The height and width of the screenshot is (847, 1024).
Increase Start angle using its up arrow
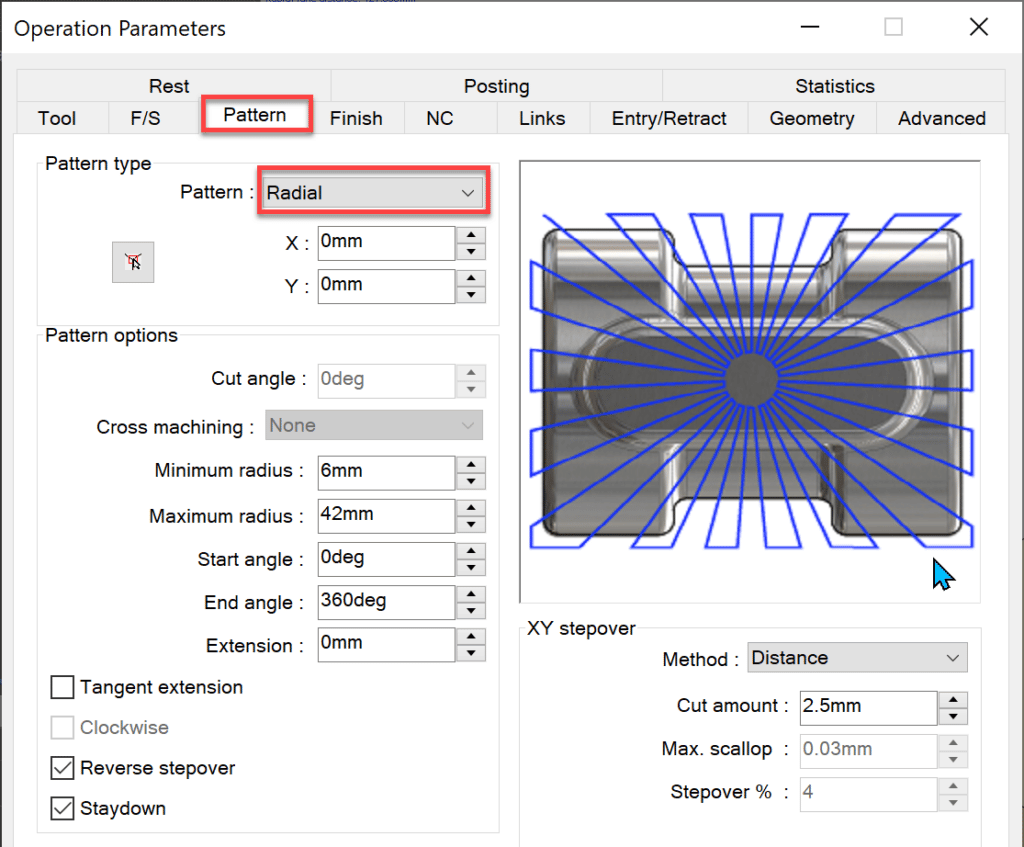pyautogui.click(x=470, y=553)
